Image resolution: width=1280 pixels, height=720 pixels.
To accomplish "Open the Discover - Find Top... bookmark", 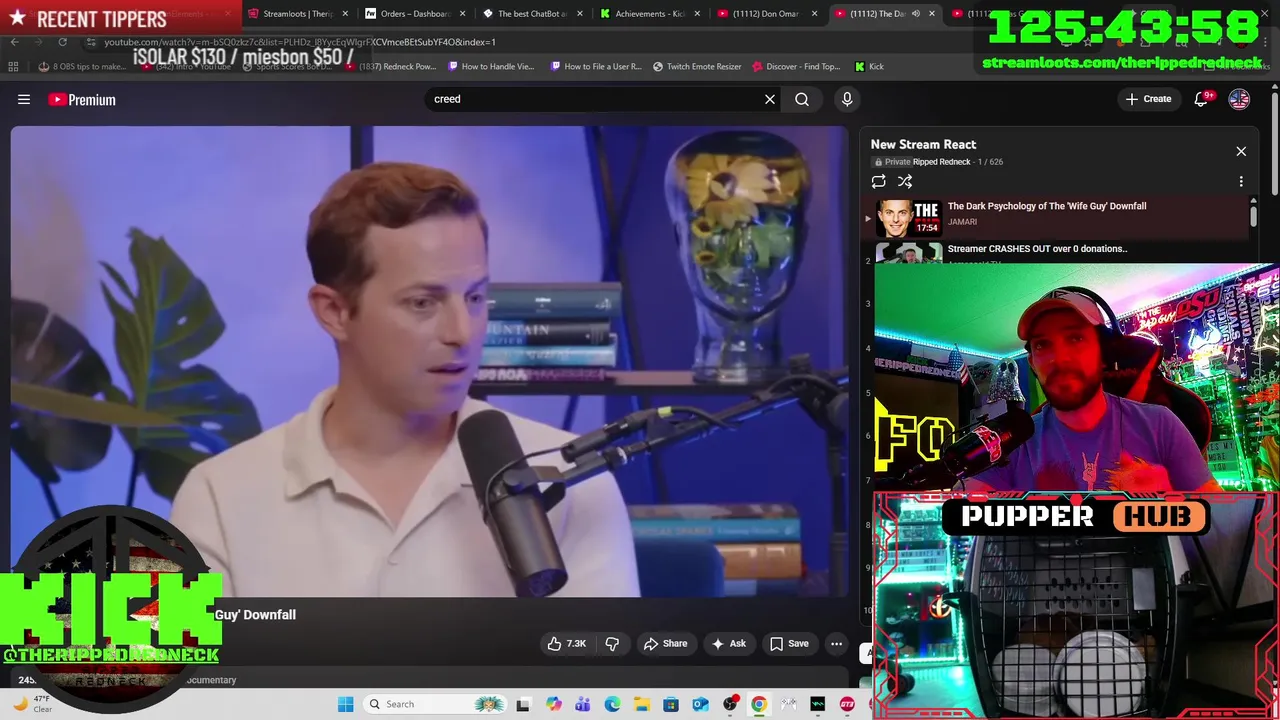I will (x=796, y=67).
